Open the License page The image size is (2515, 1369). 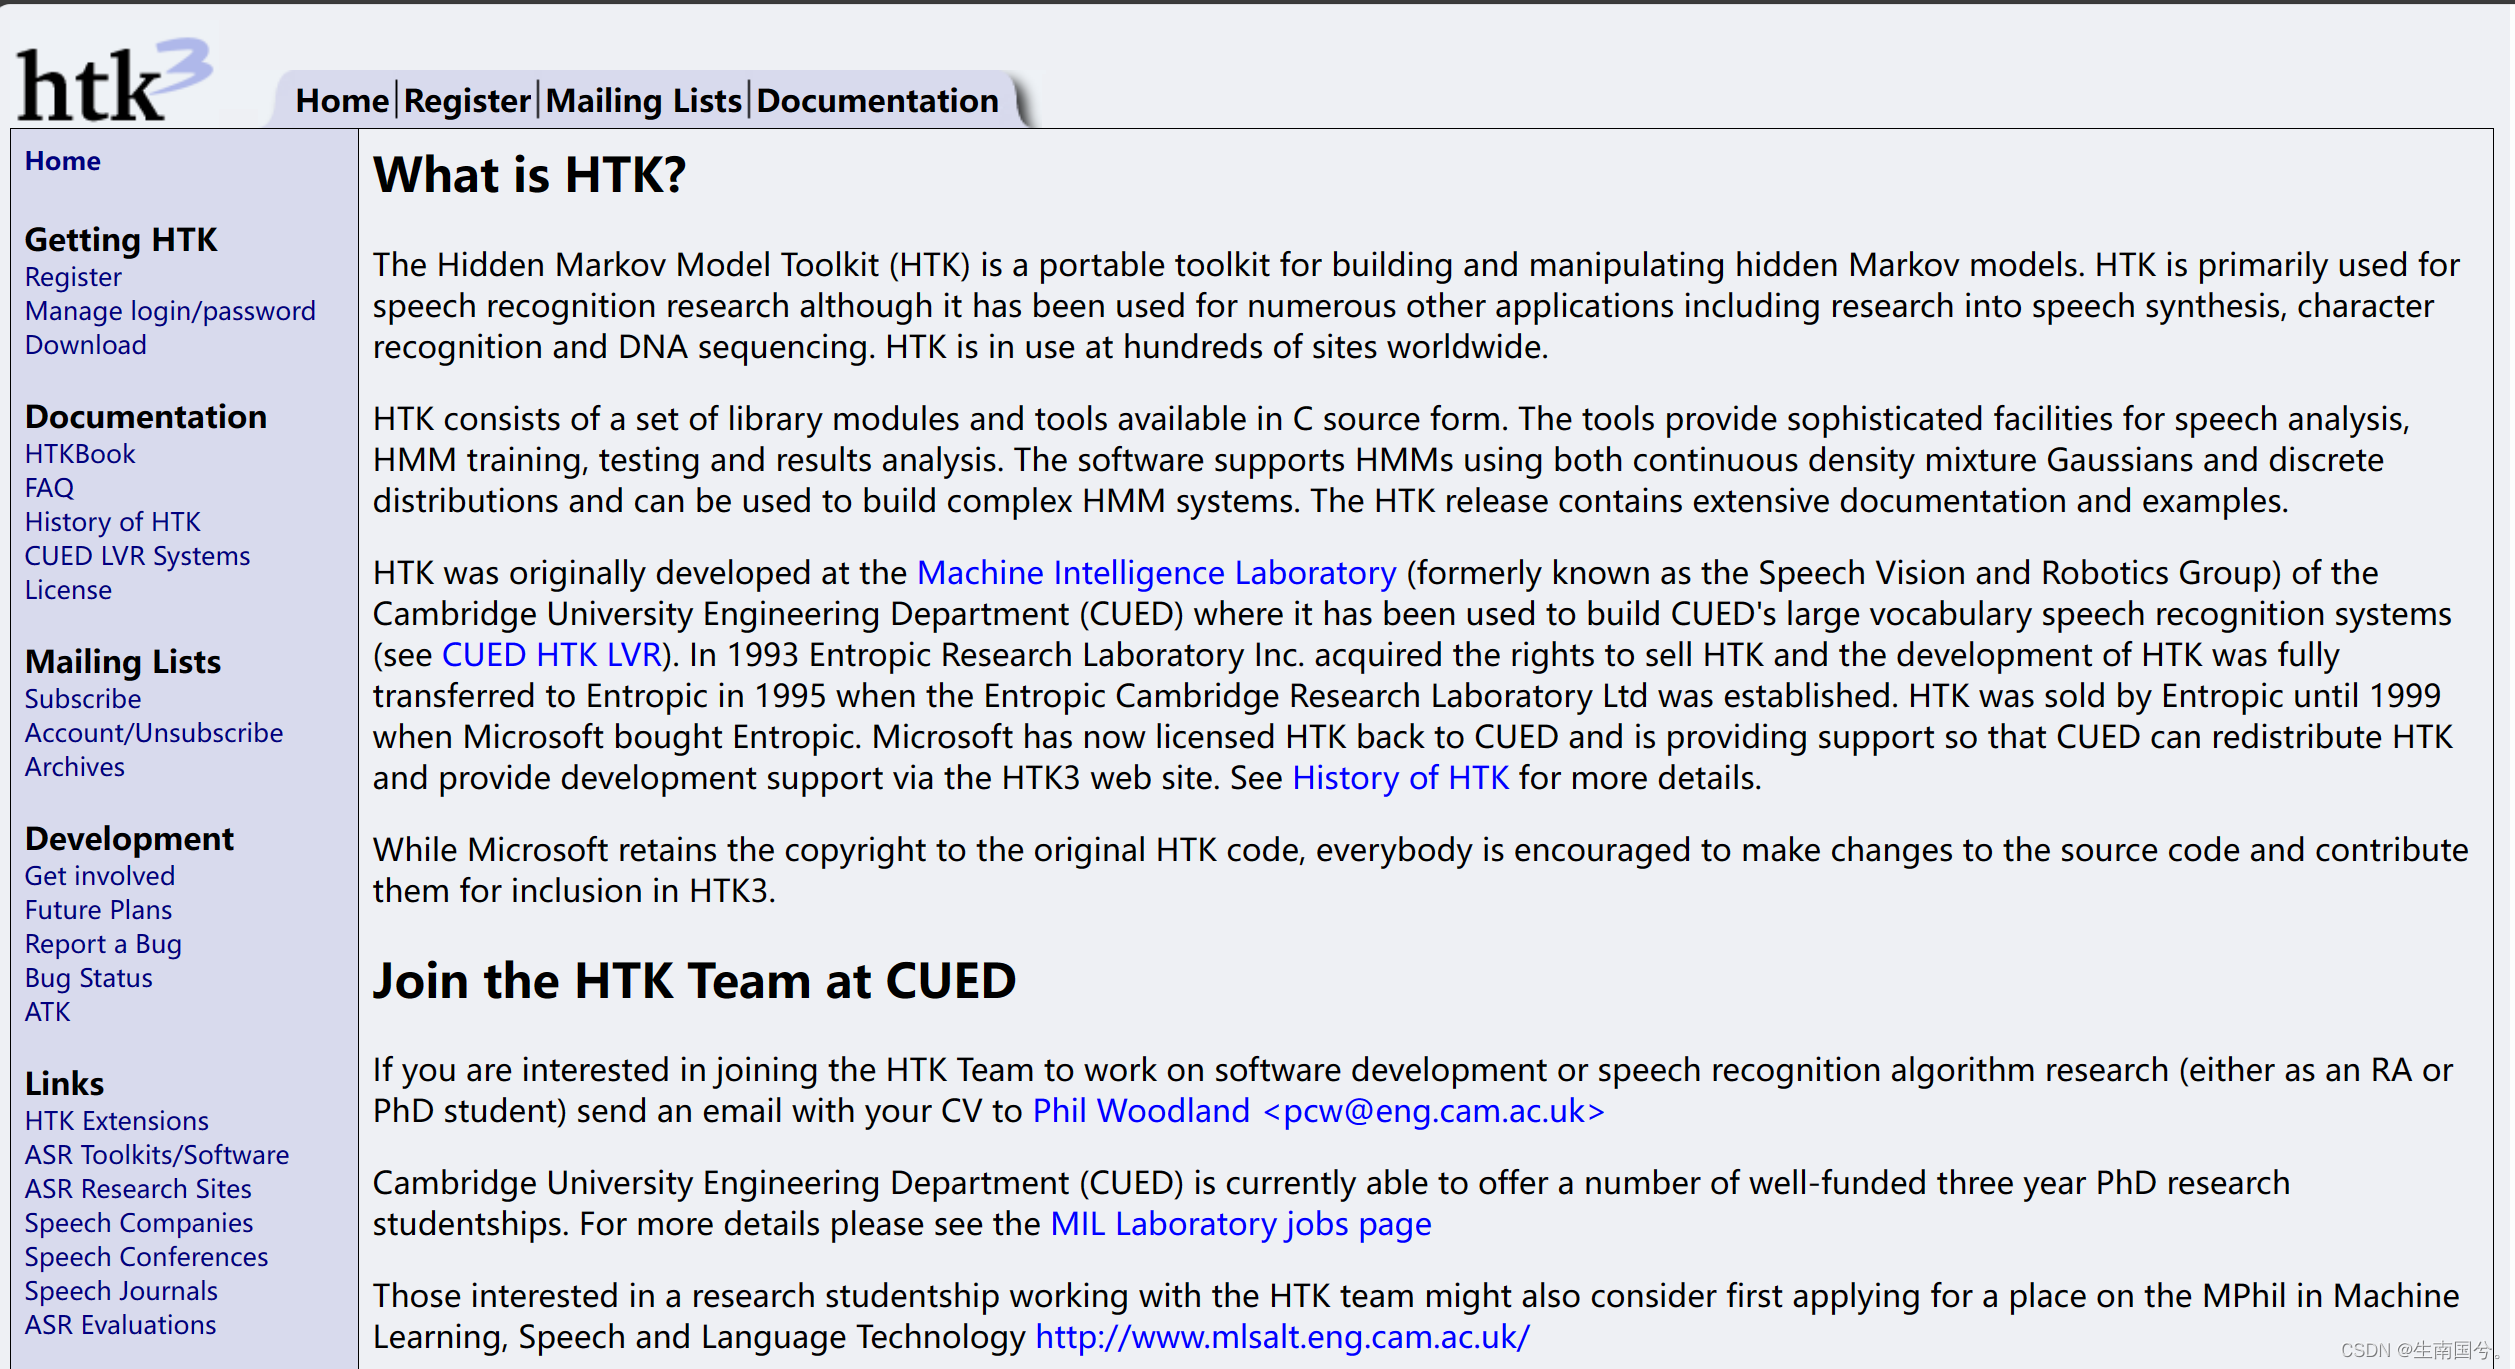coord(68,589)
